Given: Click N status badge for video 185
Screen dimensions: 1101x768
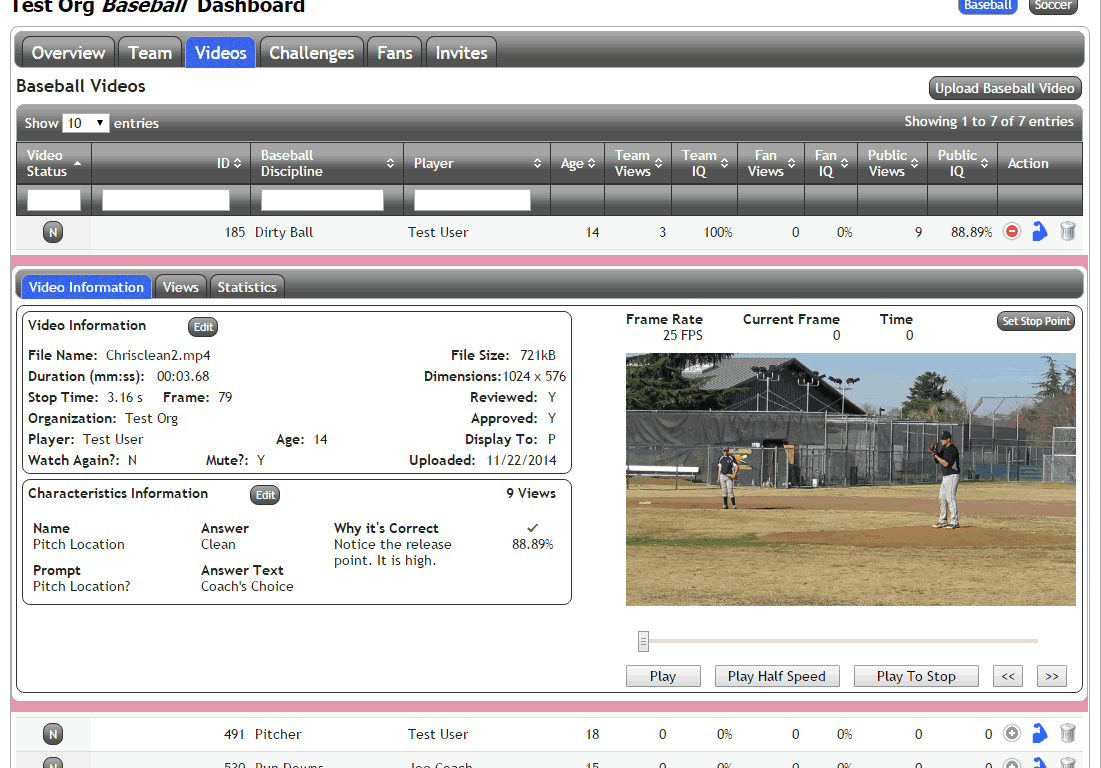Looking at the screenshot, I should [x=53, y=233].
